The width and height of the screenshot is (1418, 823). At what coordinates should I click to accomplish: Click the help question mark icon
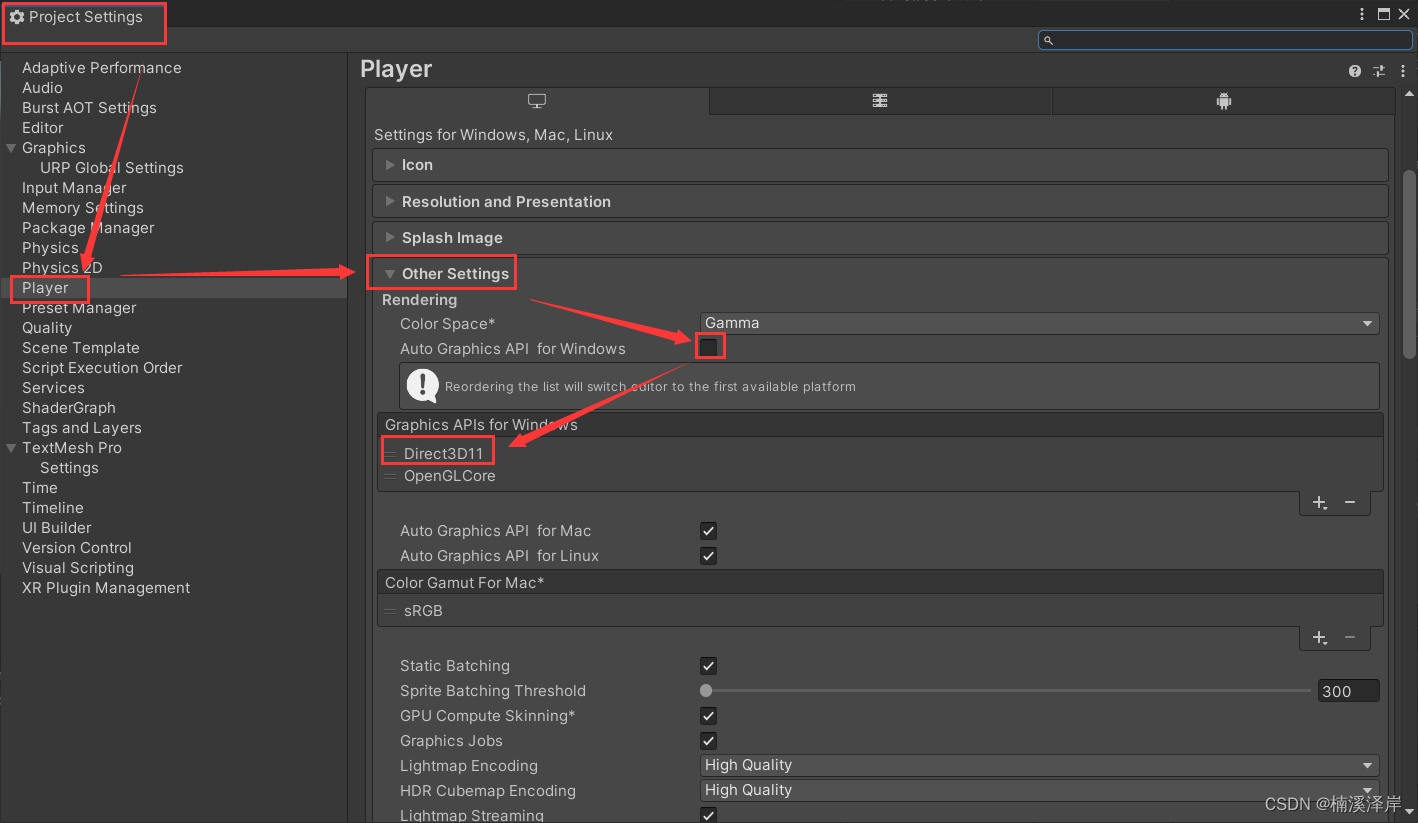pyautogui.click(x=1355, y=71)
